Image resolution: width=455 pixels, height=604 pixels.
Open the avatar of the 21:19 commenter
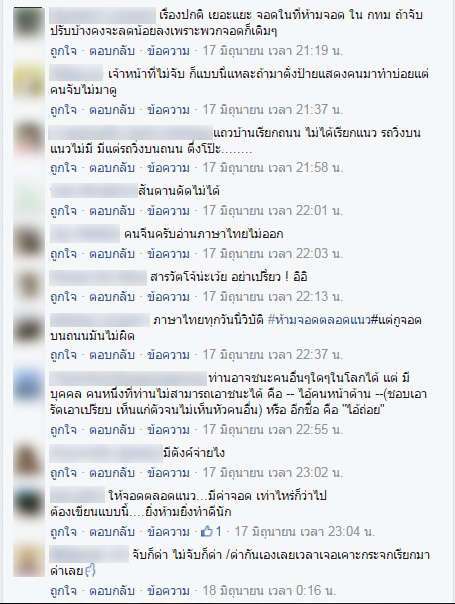click(x=29, y=23)
